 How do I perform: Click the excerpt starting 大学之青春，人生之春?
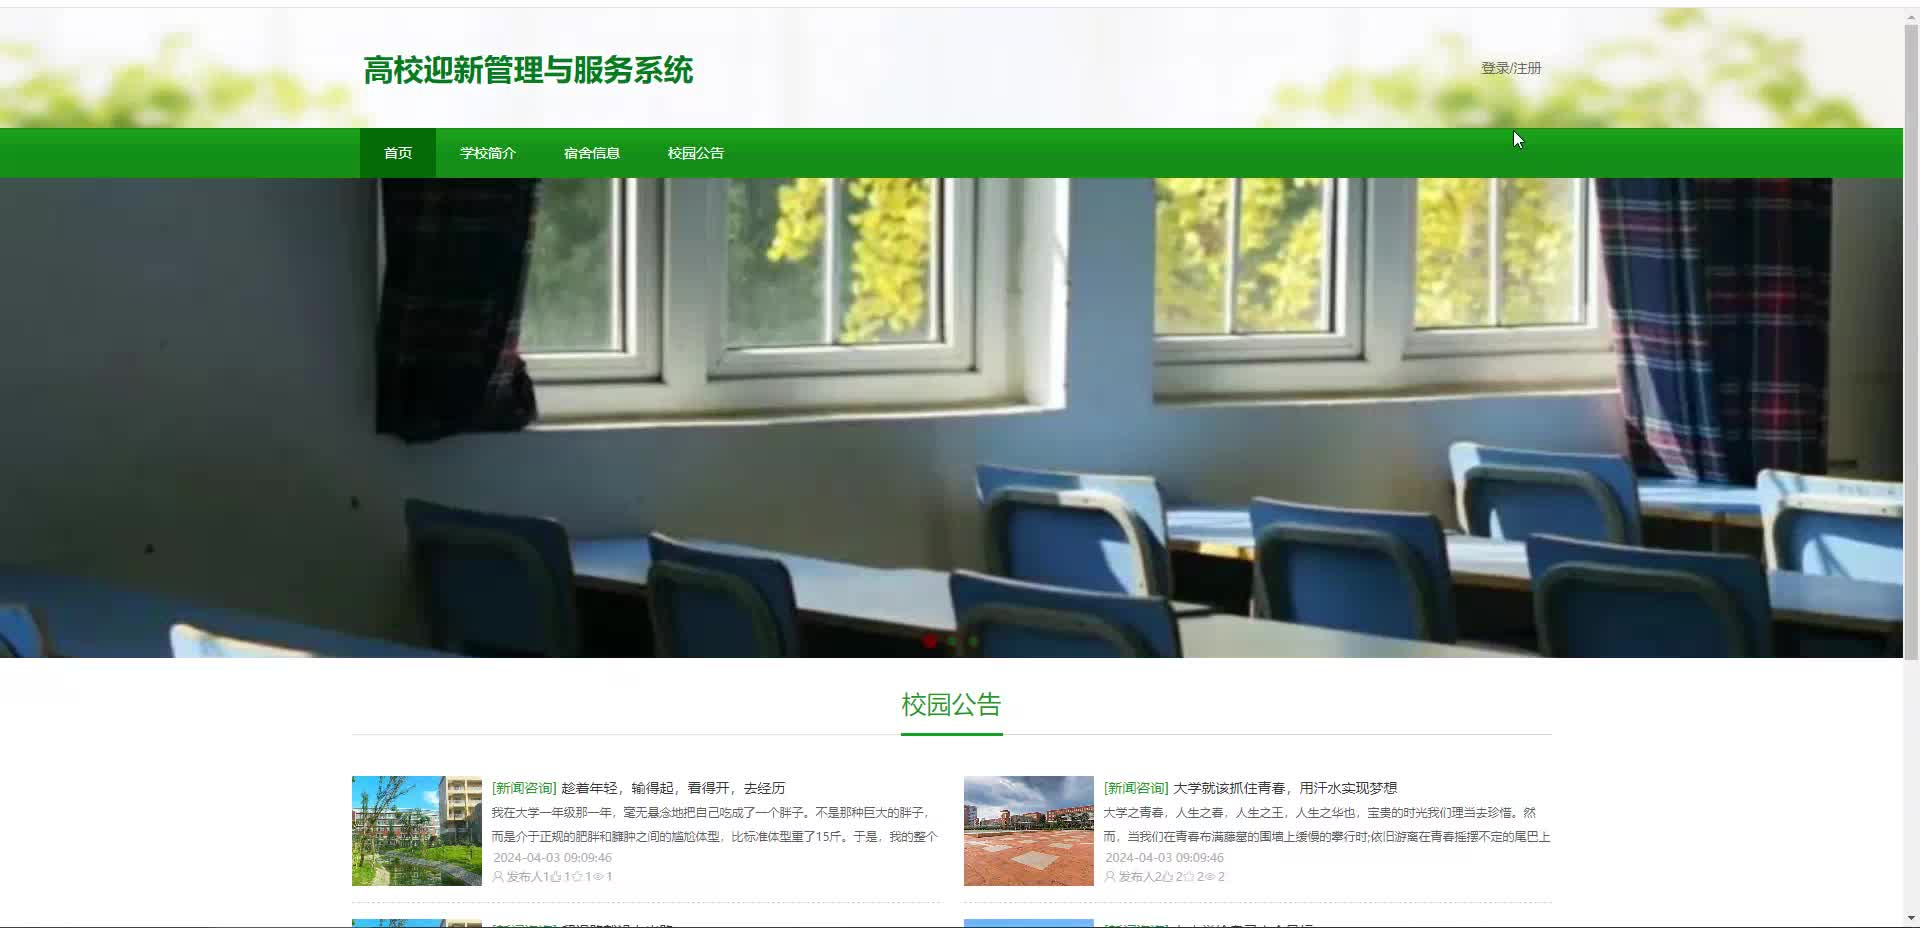click(x=1327, y=824)
